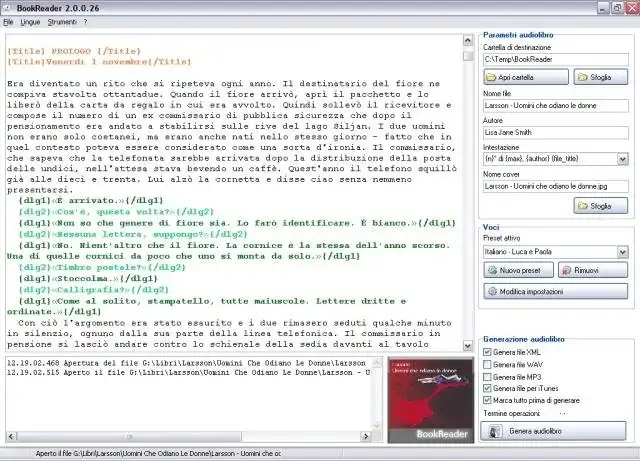
Task: Click log entry starting 12.19.02.468
Action: [186, 363]
